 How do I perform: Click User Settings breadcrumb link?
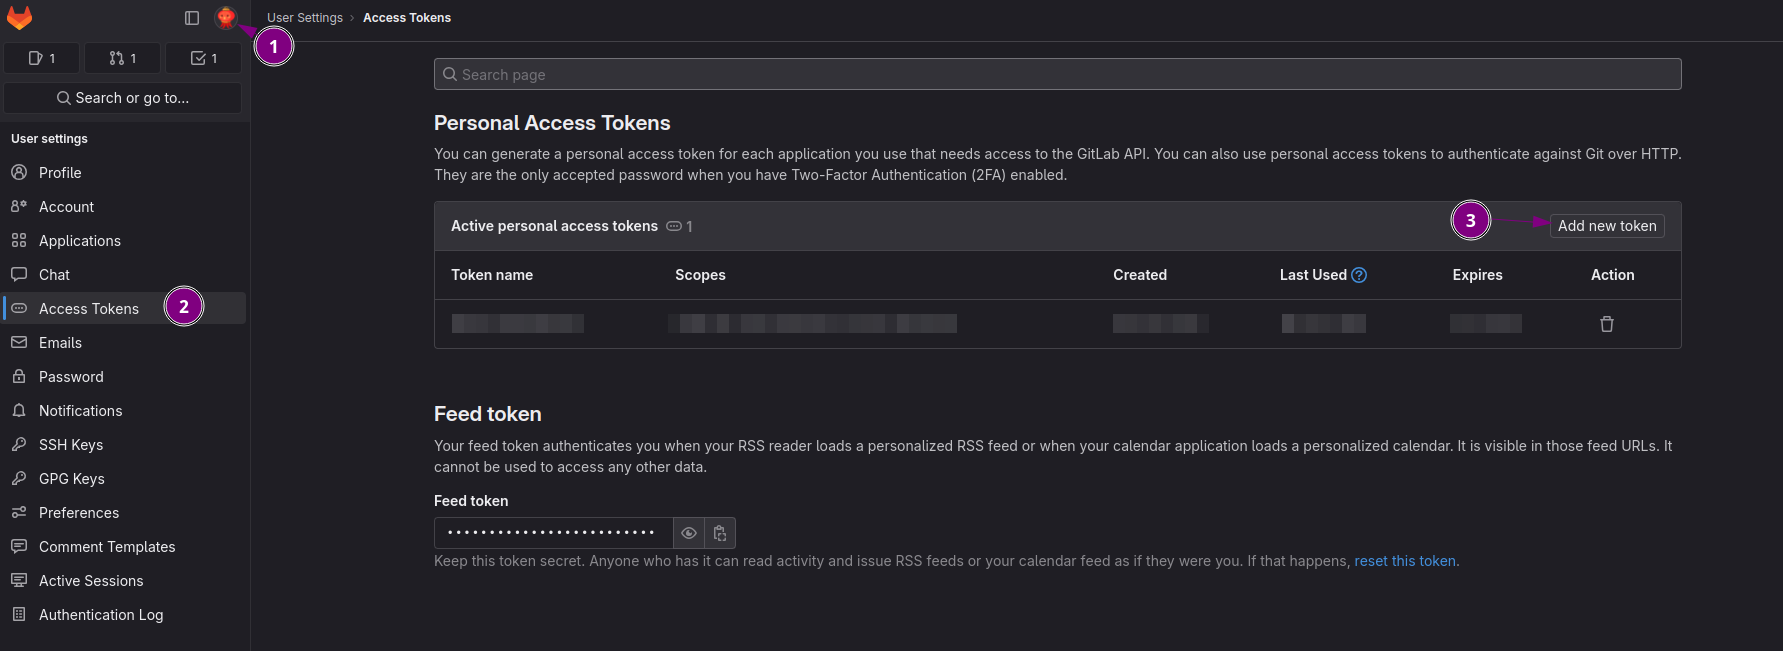point(305,18)
